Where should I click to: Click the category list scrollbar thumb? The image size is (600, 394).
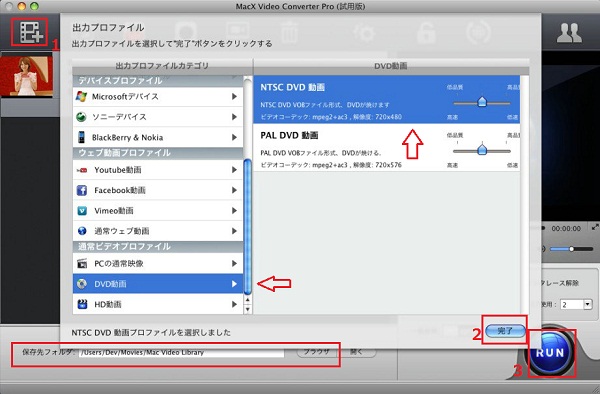(248, 226)
